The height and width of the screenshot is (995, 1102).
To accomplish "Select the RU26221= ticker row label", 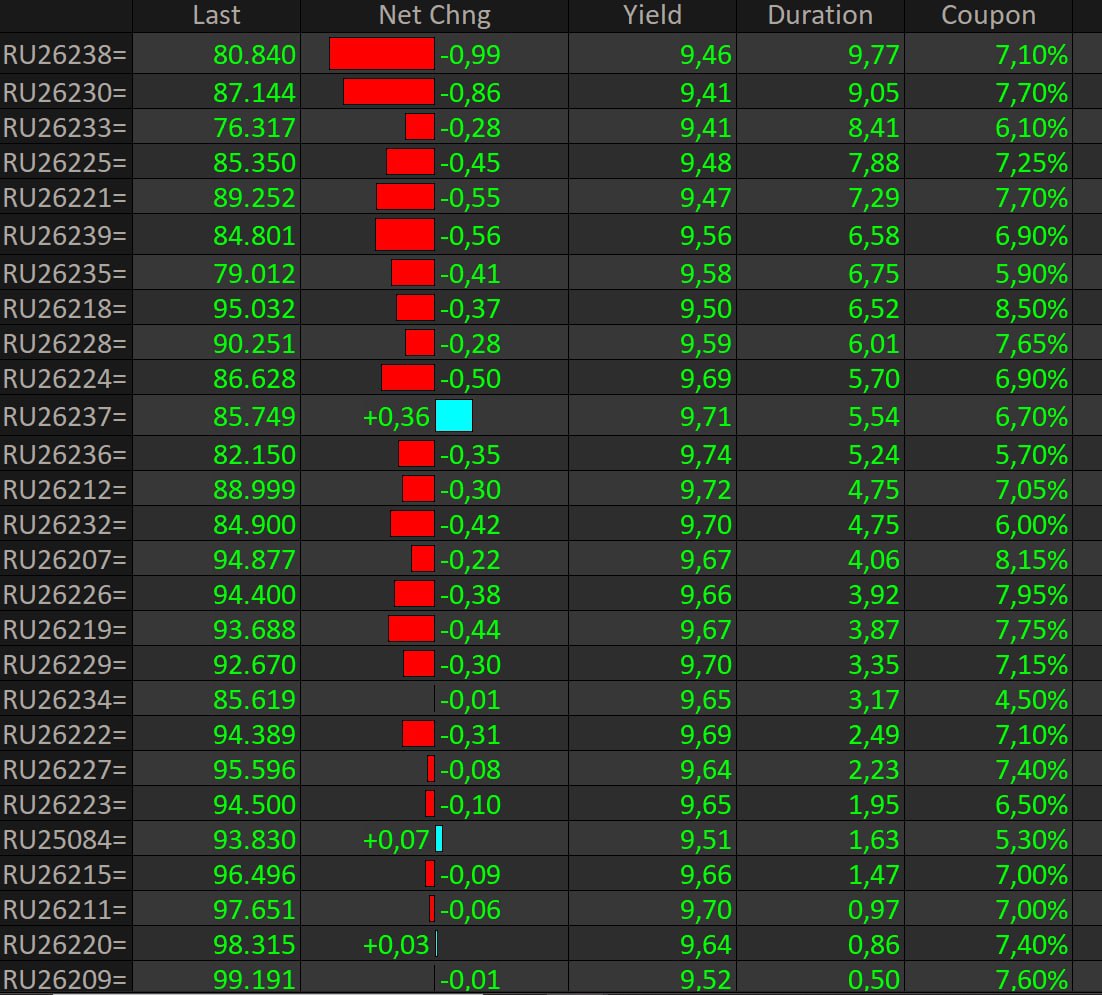I will pos(65,198).
